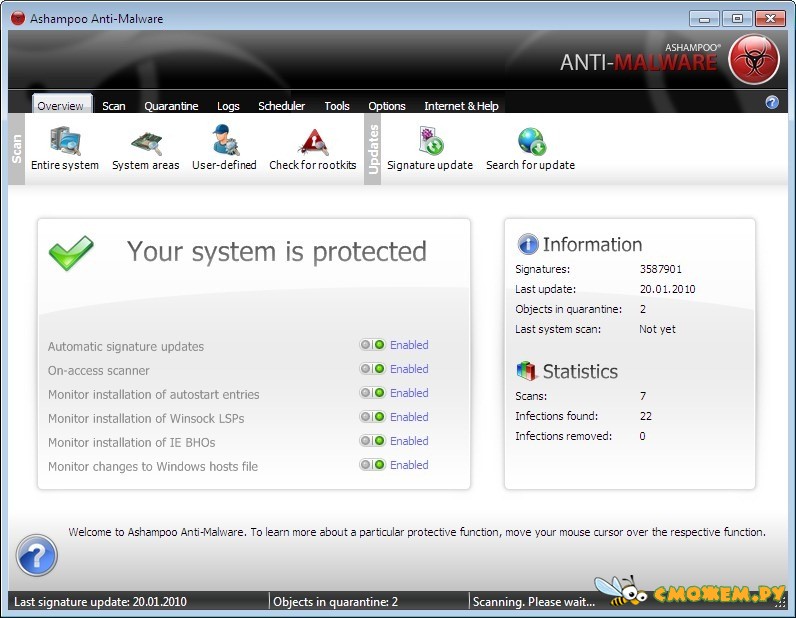Click status bar 'Last signature update' entry

point(100,602)
